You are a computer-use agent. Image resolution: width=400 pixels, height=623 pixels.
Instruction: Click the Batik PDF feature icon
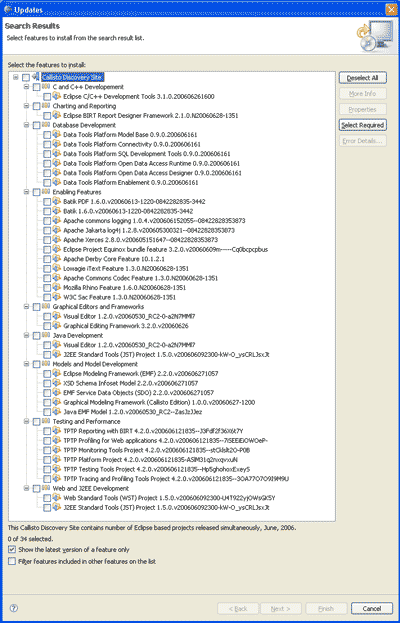pos(56,201)
